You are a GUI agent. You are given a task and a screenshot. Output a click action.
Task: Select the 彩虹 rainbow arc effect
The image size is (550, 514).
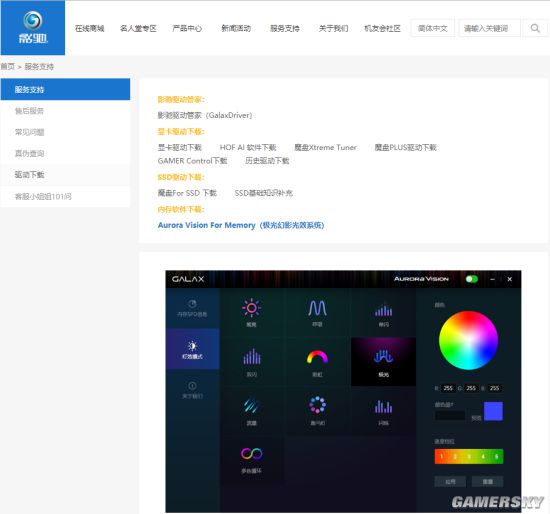(317, 362)
